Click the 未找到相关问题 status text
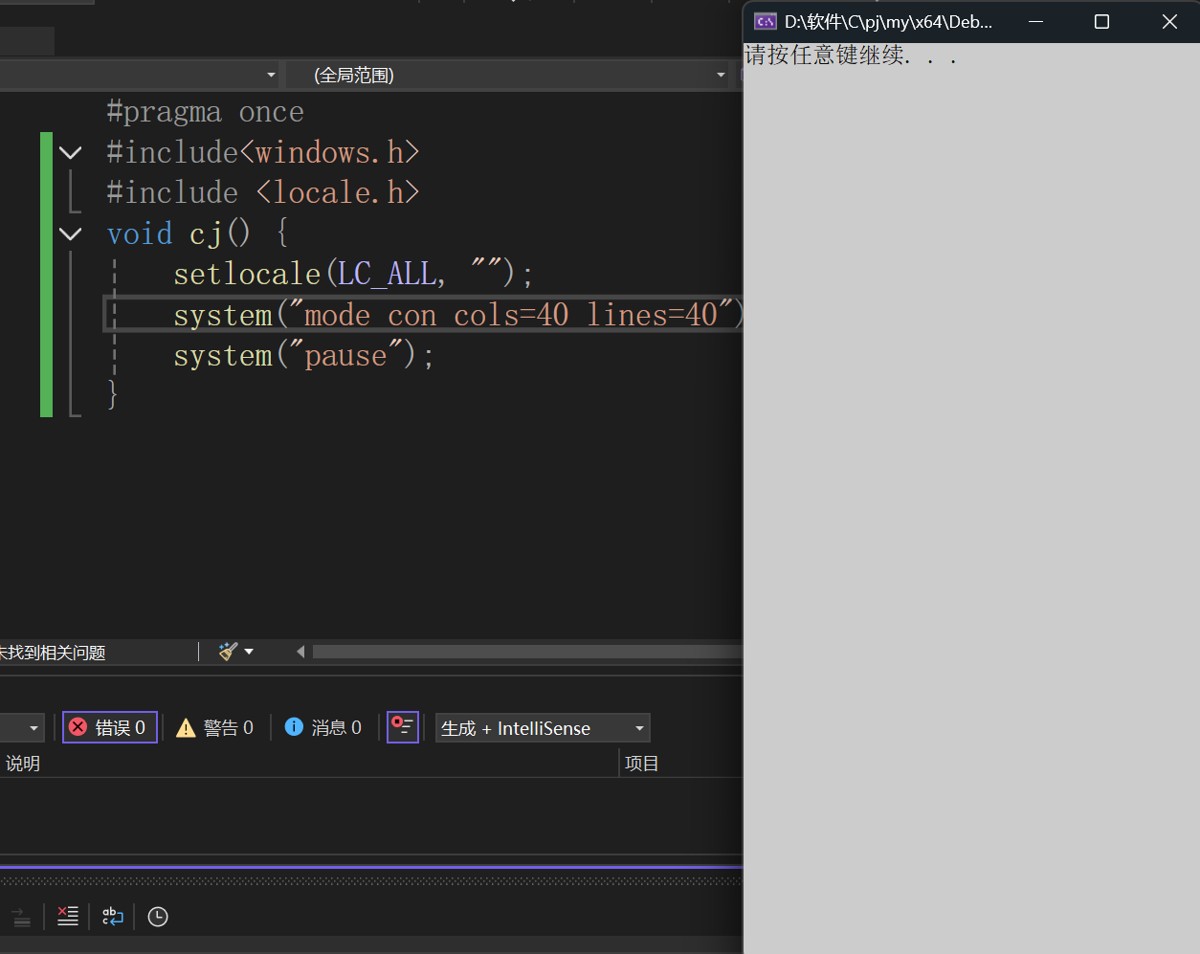The width and height of the screenshot is (1200, 954). tap(52, 652)
